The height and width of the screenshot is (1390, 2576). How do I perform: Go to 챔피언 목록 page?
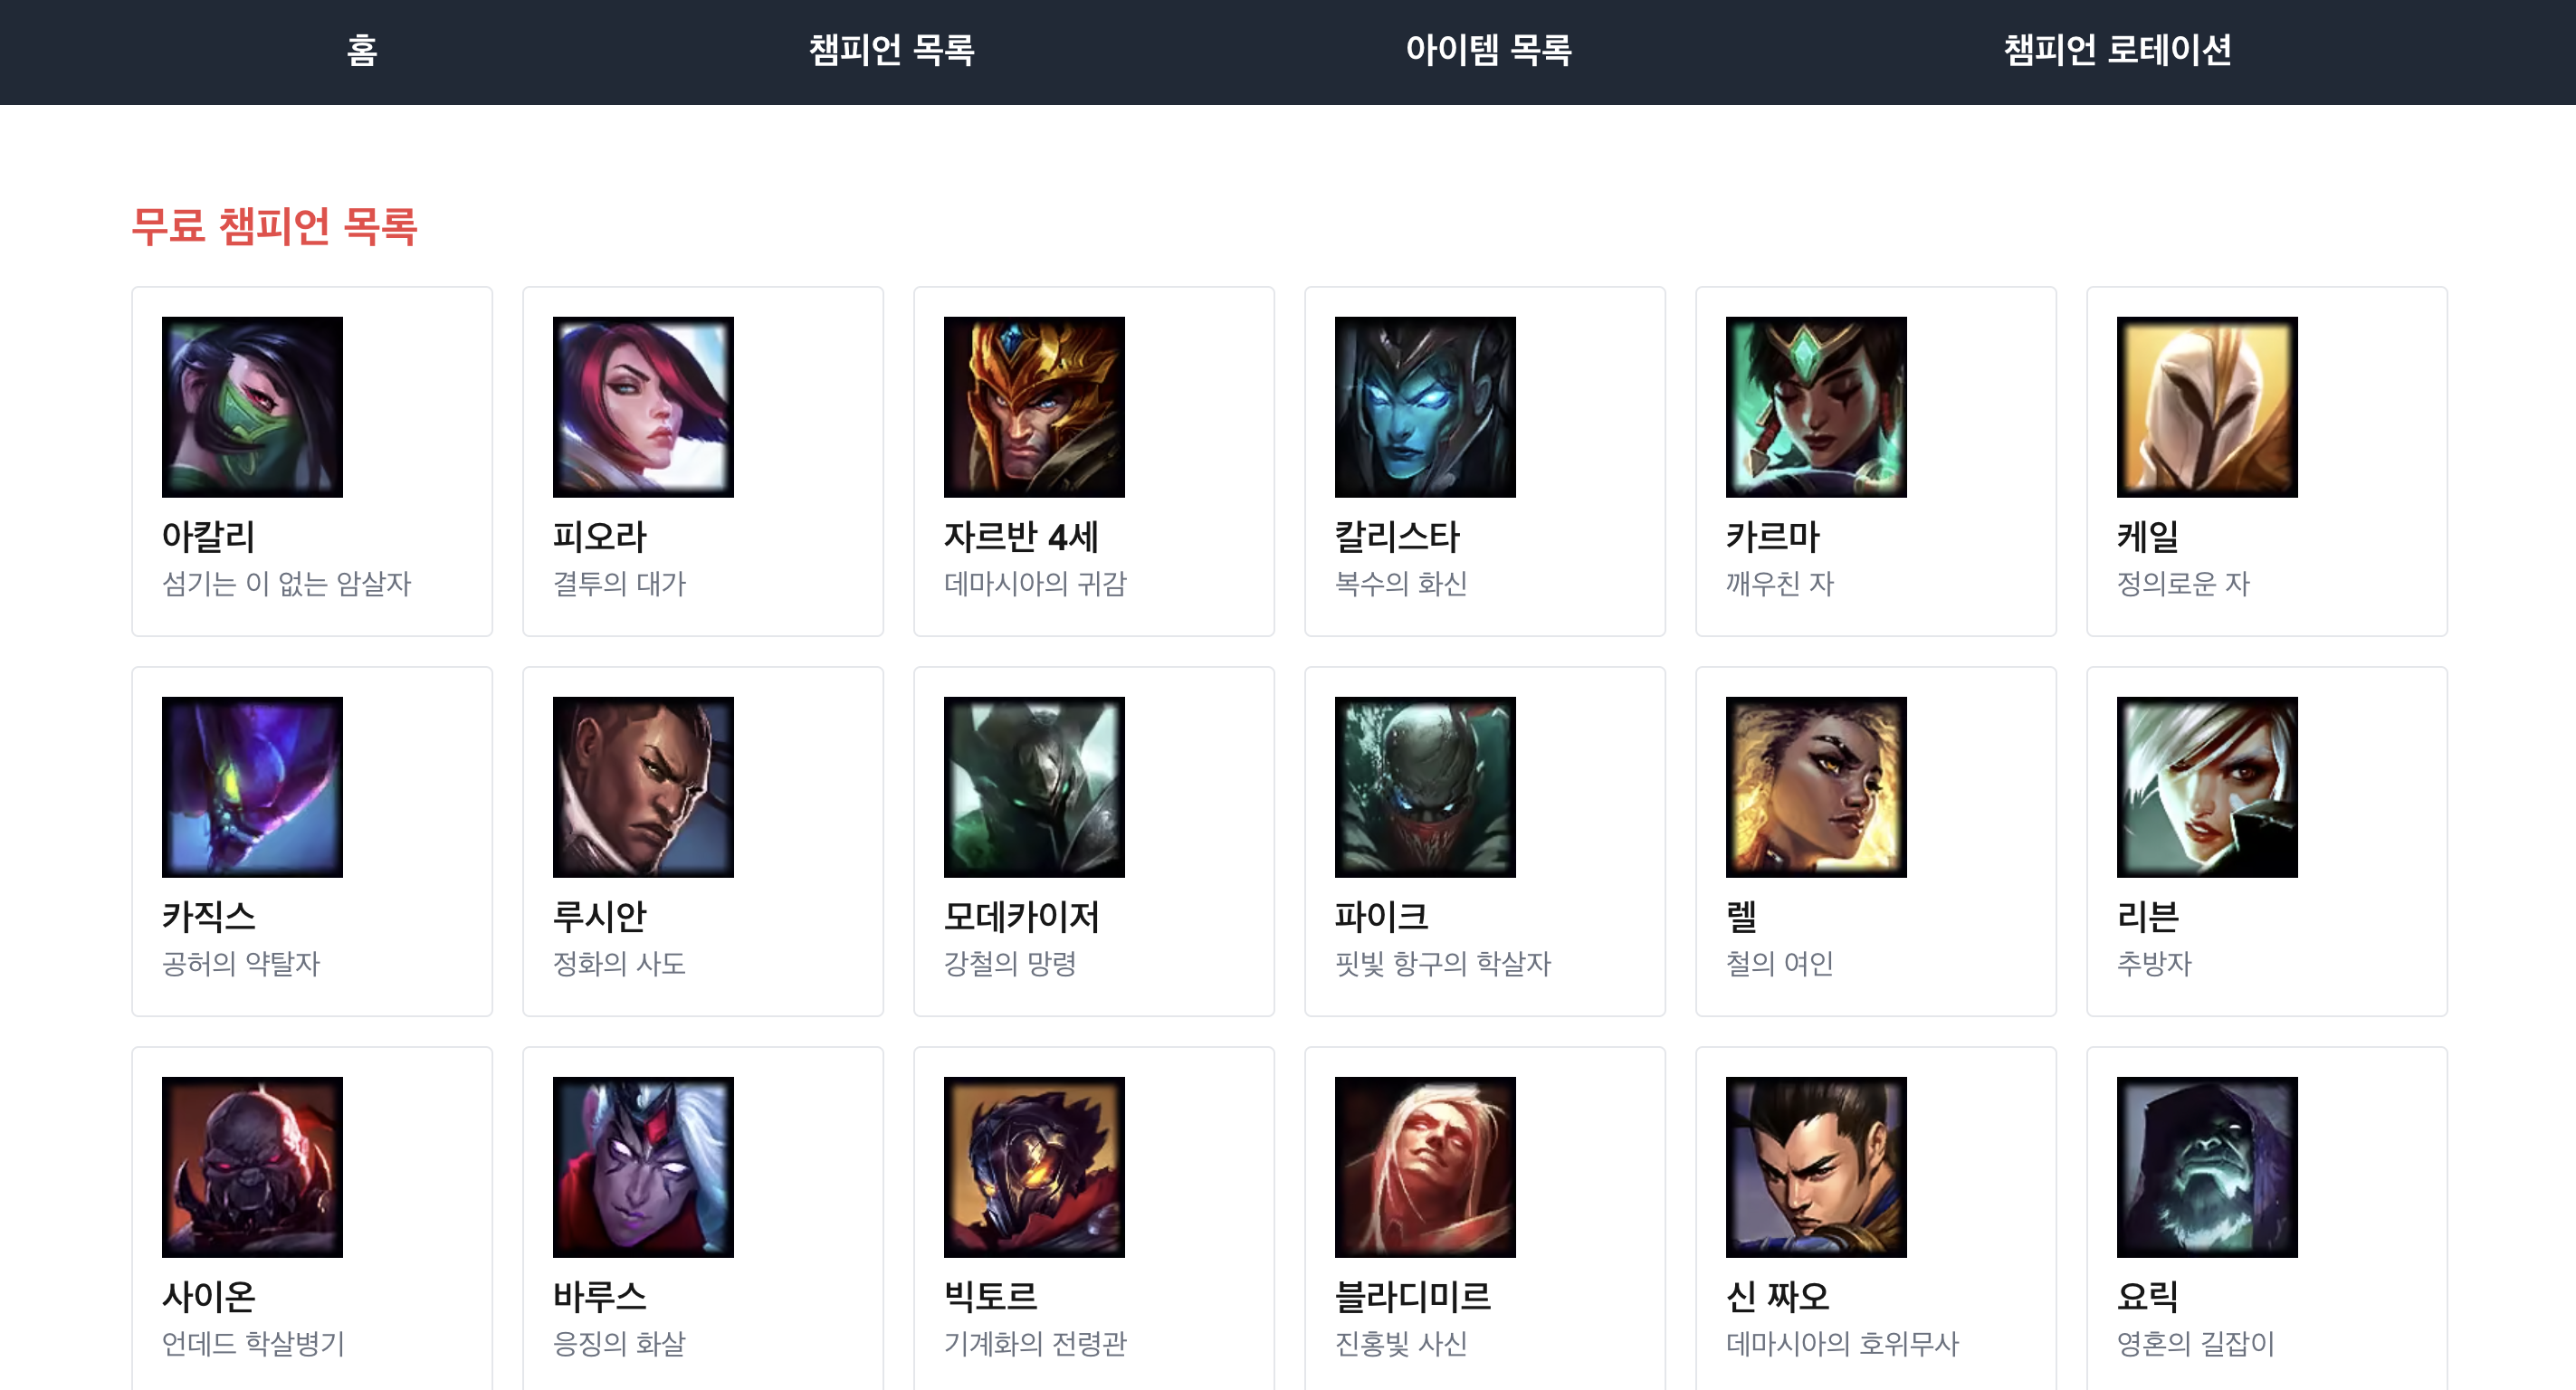[891, 50]
